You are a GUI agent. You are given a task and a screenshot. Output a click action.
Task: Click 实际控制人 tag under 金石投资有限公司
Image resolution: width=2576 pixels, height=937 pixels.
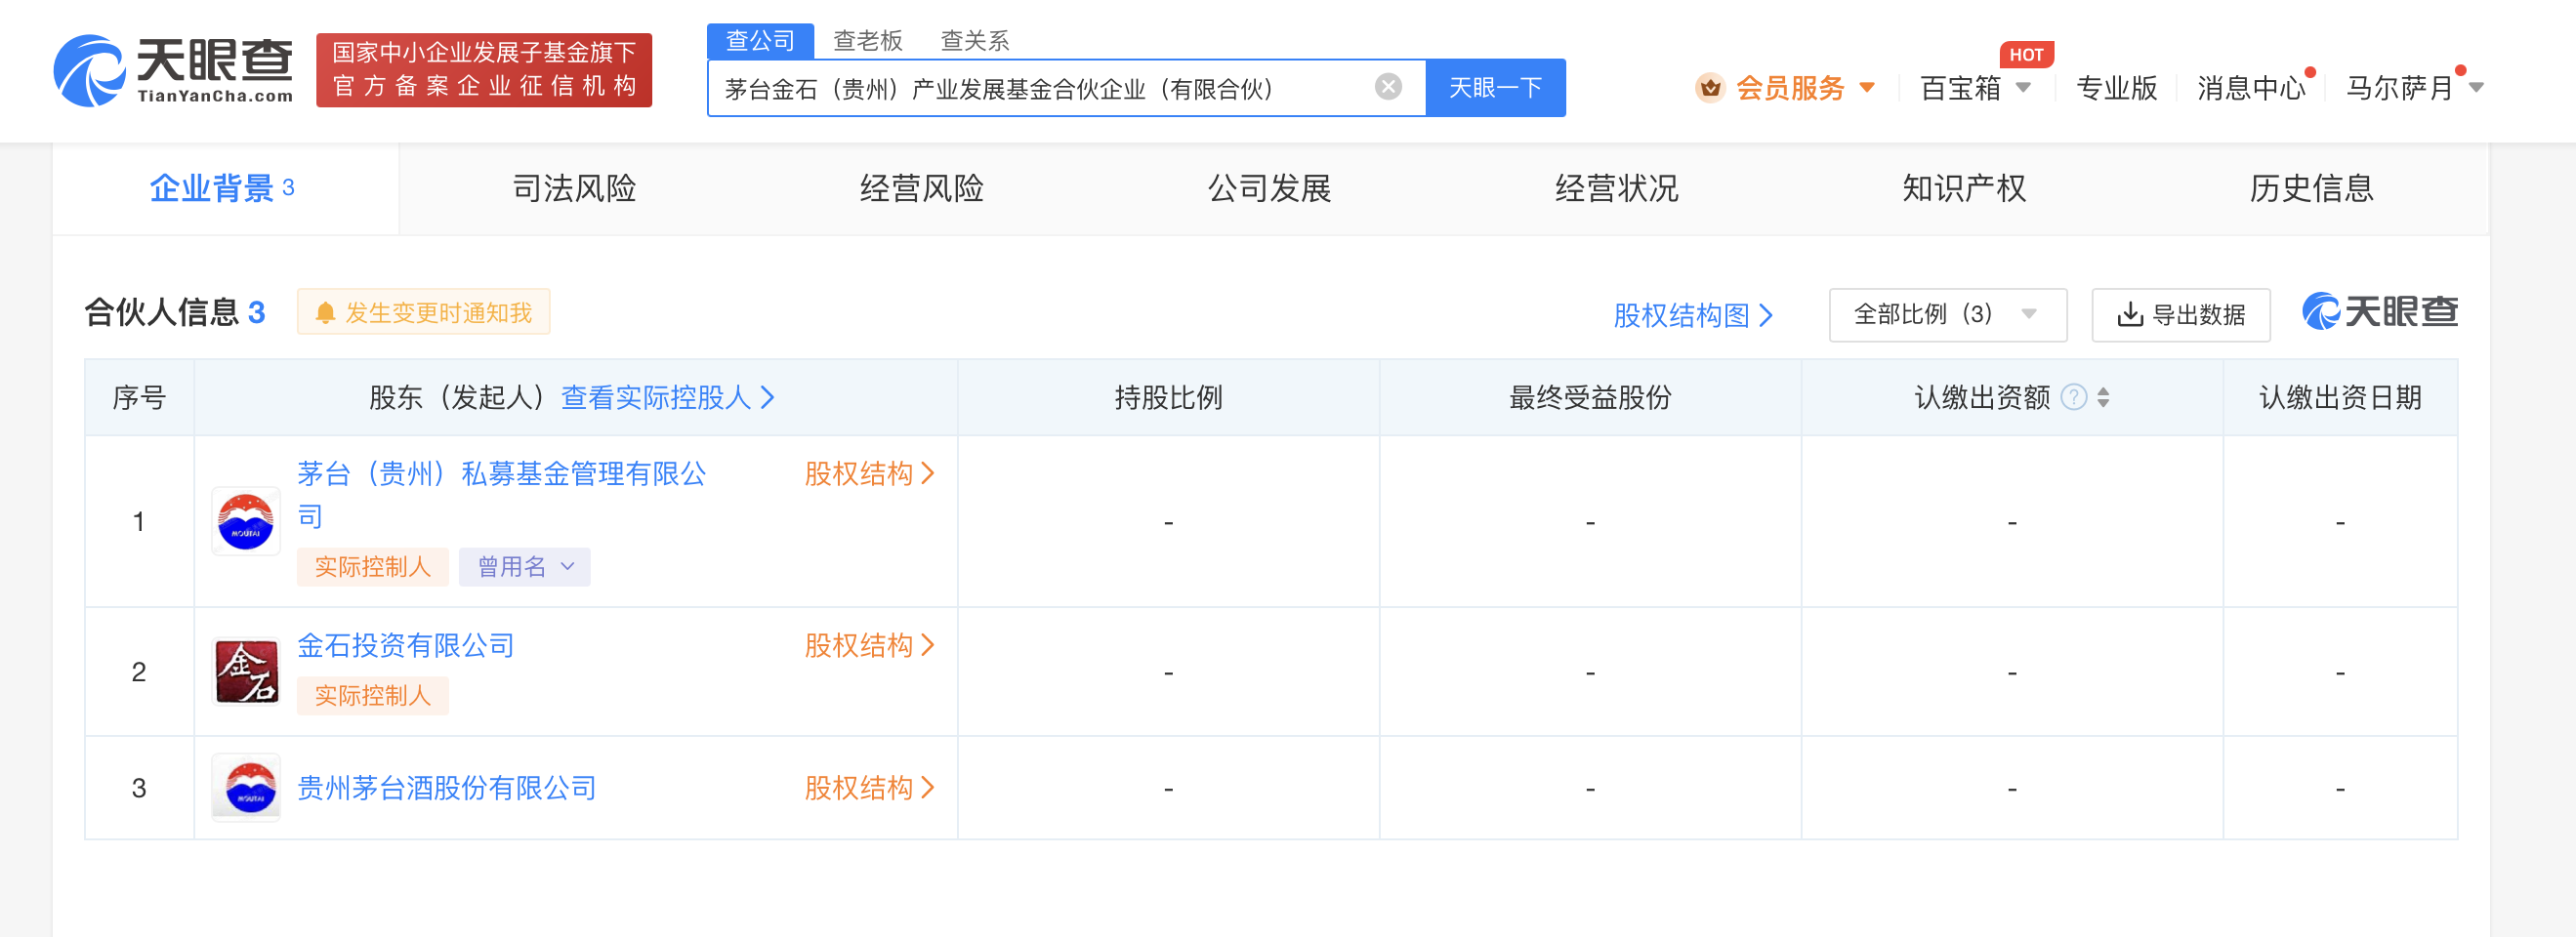coord(372,695)
